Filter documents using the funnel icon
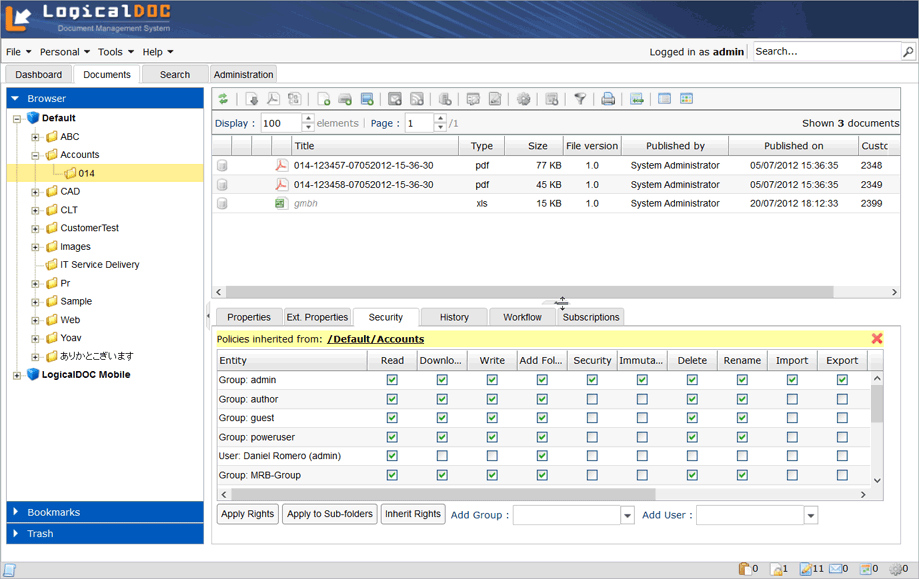 578,98
